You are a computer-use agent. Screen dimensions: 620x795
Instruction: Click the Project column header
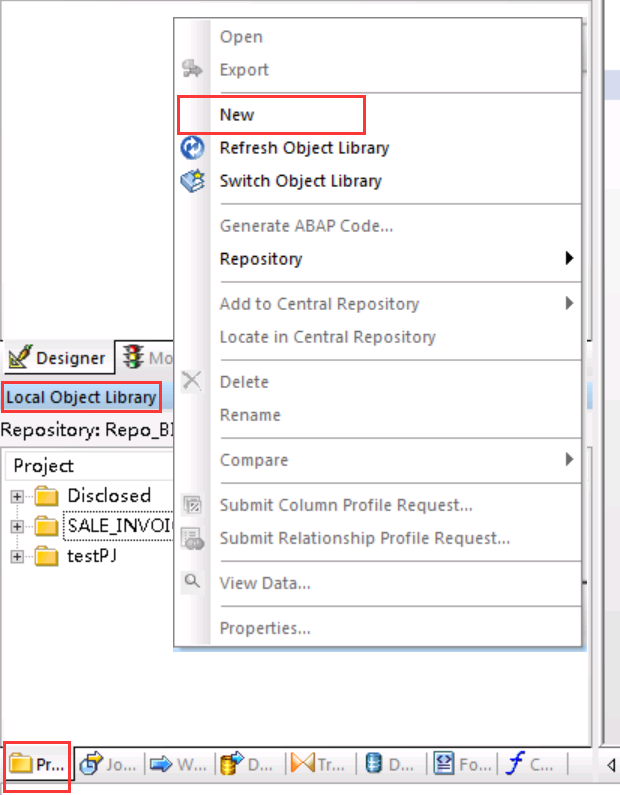pos(44,466)
